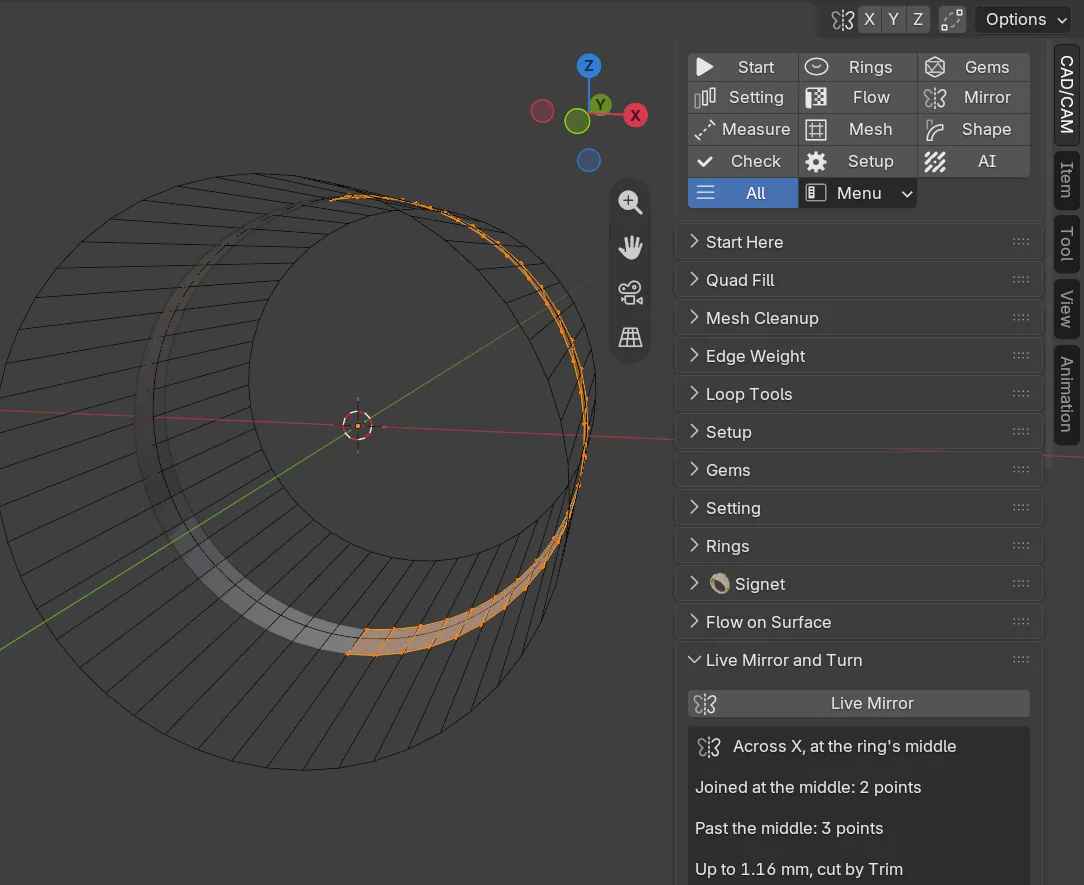1084x885 pixels.
Task: Toggle auto merge vertices icon
Action: pyautogui.click(x=952, y=19)
